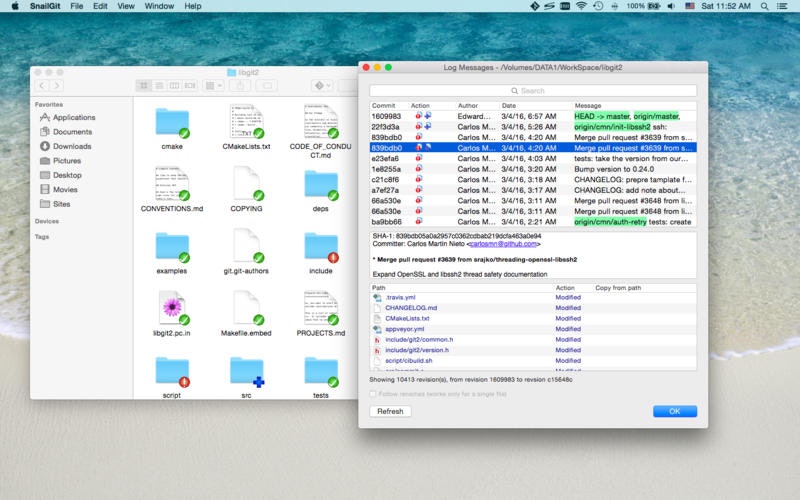Screen dimensions: 800x500
Task: Select commit a7ef27a row
Action: [533, 190]
